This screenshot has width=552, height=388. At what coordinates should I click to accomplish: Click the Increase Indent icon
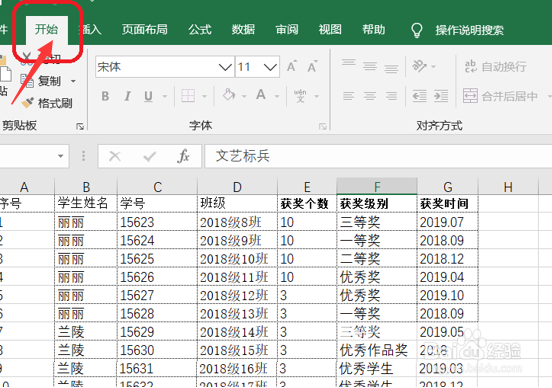click(x=441, y=96)
